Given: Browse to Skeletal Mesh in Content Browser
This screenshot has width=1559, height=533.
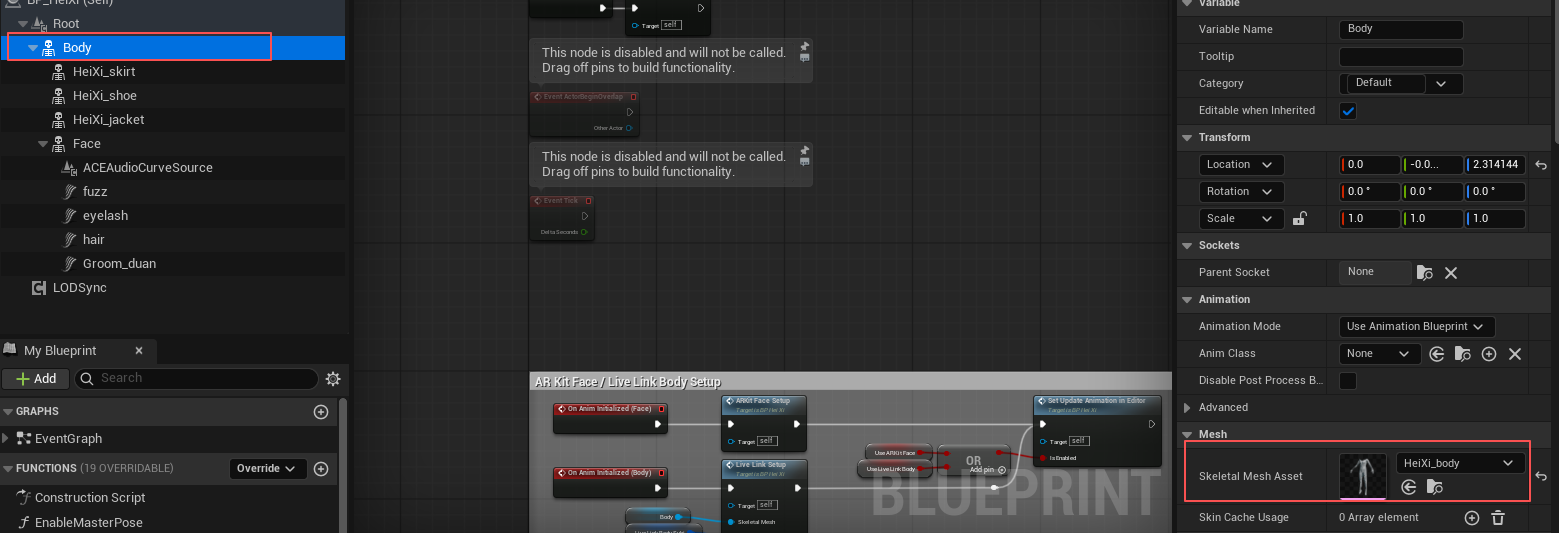Looking at the screenshot, I should pyautogui.click(x=1435, y=487).
